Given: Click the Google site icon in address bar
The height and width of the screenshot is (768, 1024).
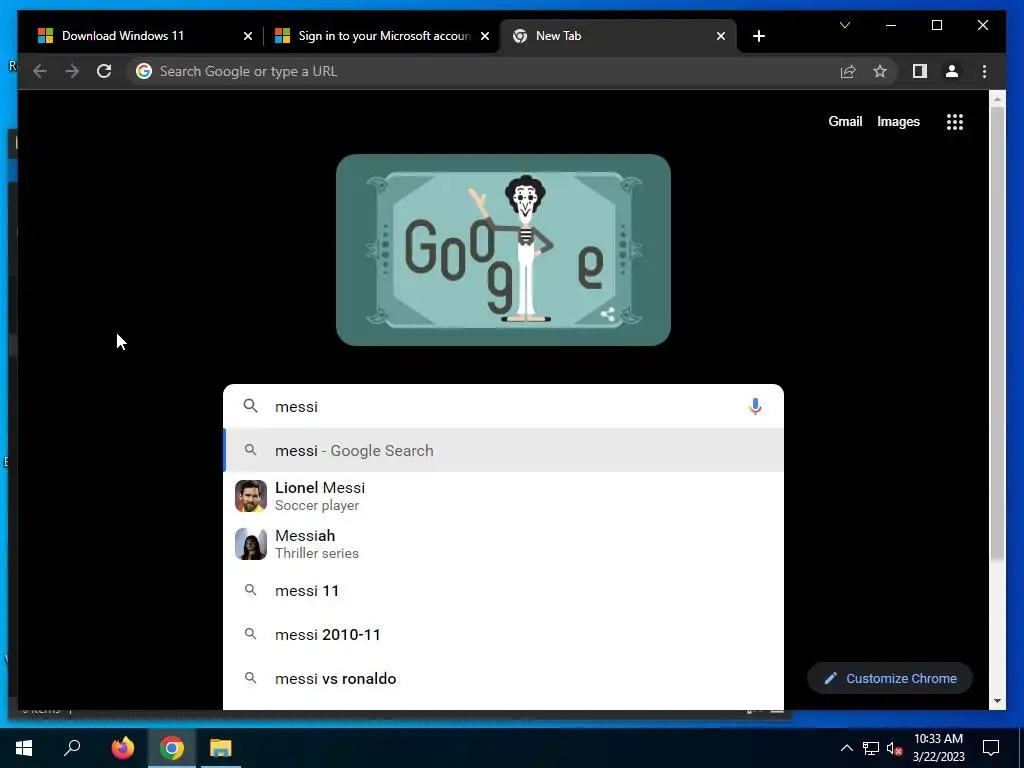Looking at the screenshot, I should coord(144,71).
